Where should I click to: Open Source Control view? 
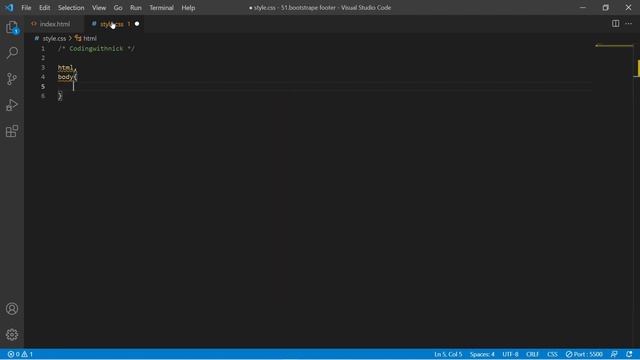[12, 79]
